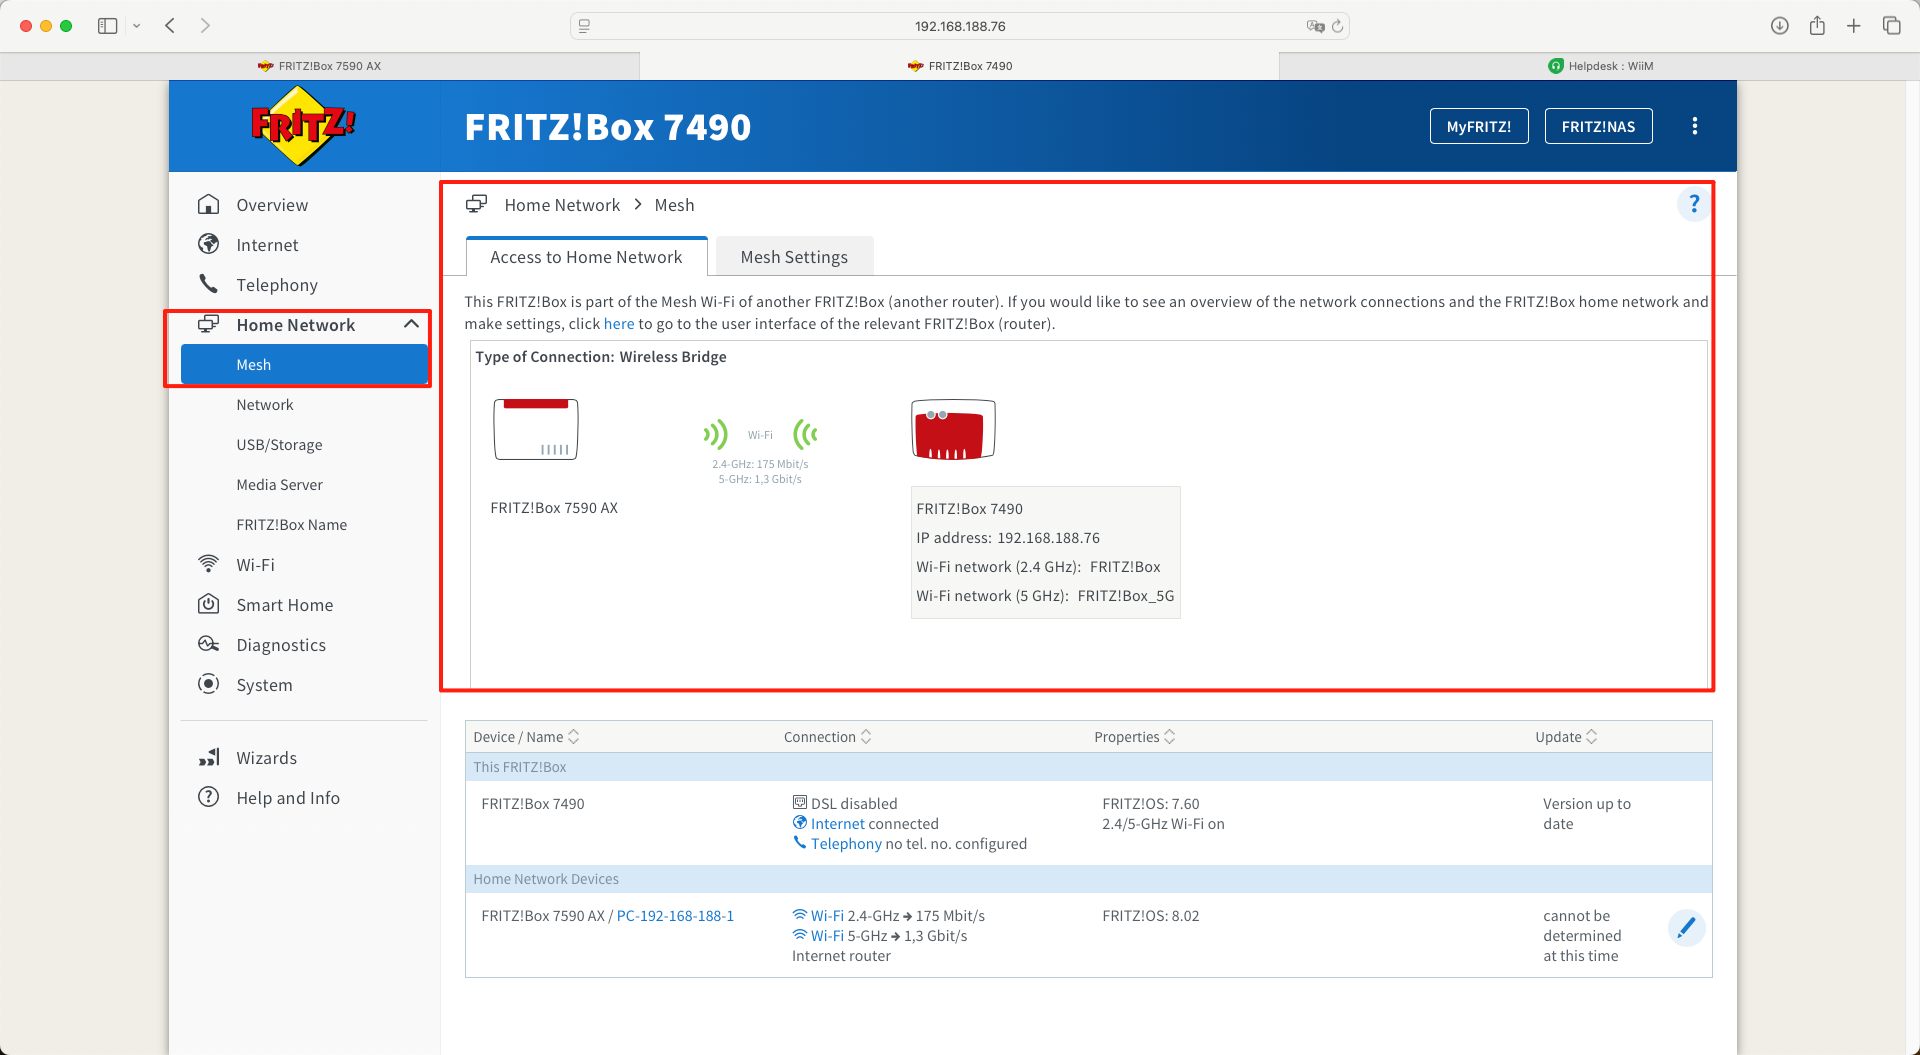Click 'IP address: 192.168.188.76' text
Screen dimensions: 1920x1055
coord(1008,537)
